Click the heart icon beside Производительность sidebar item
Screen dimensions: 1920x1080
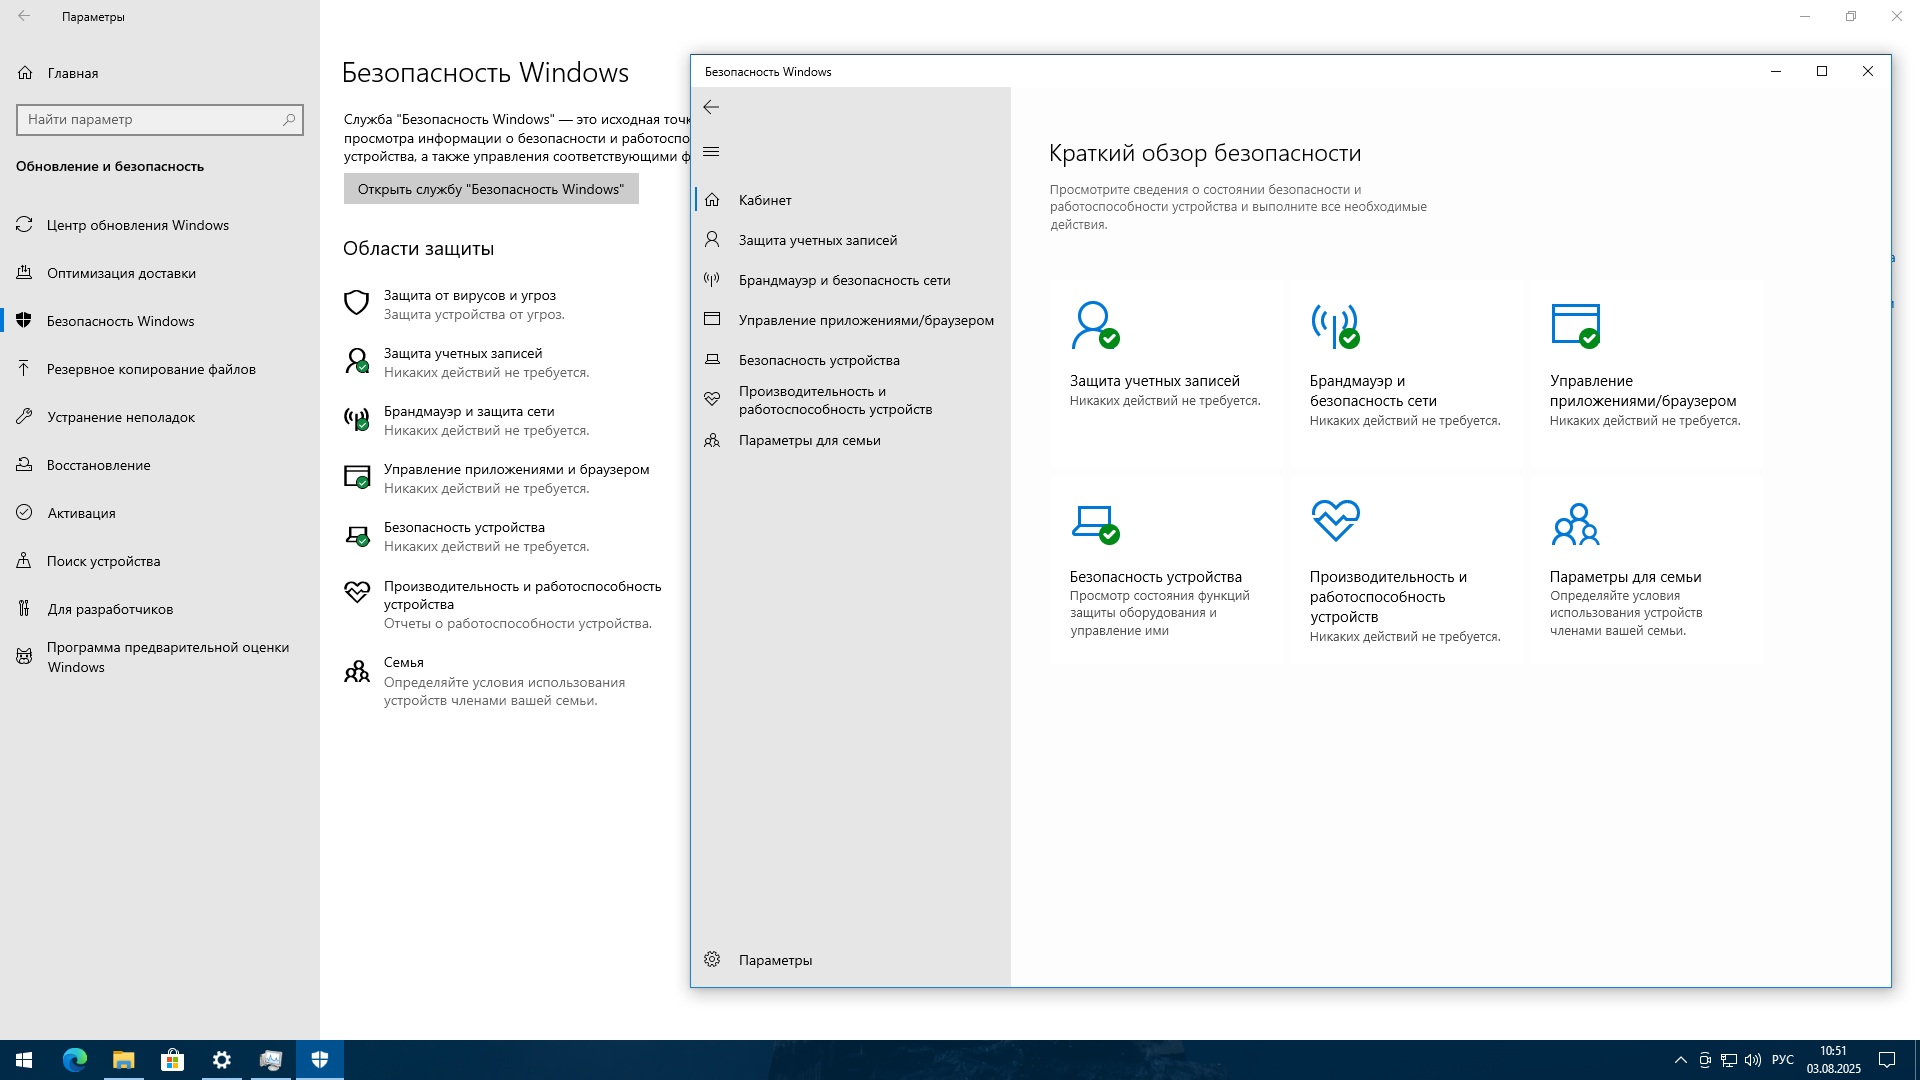712,399
